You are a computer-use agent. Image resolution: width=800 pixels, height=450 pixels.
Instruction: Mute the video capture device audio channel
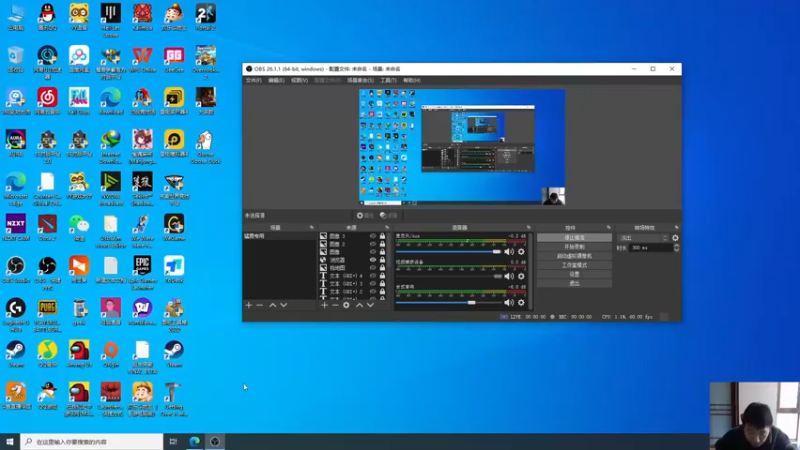509,276
